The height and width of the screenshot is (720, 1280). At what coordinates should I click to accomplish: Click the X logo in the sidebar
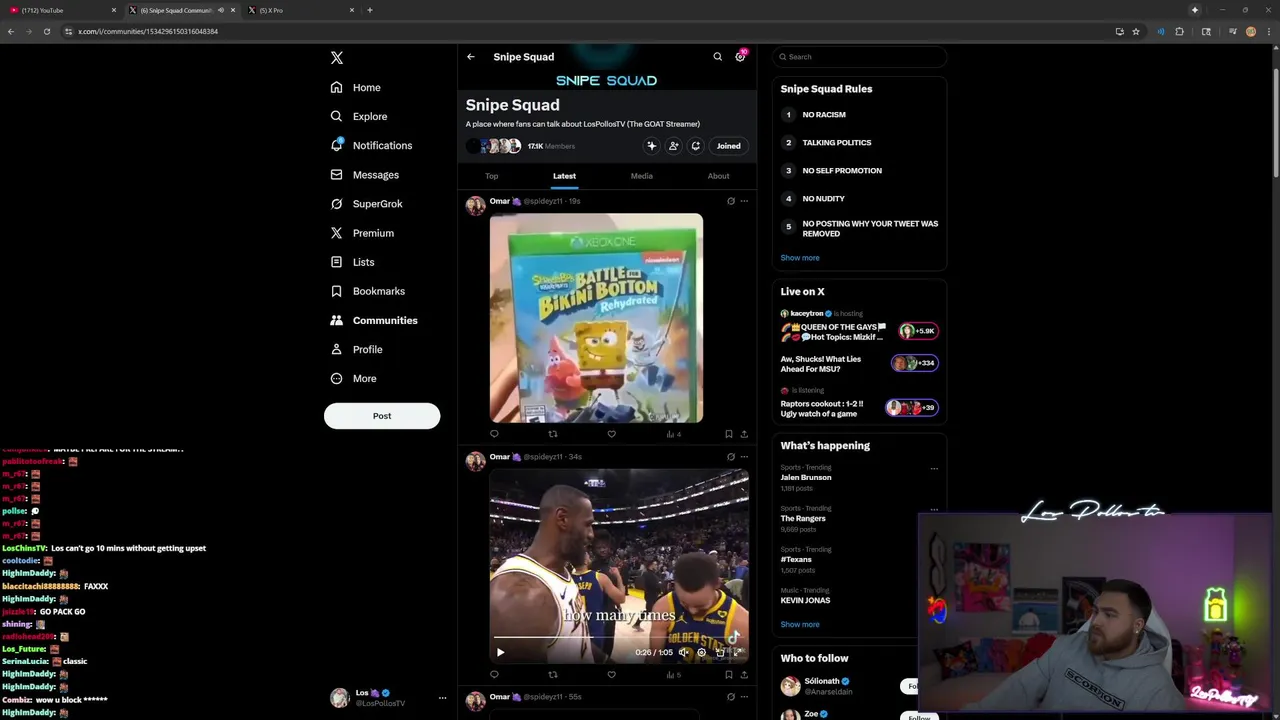click(x=337, y=58)
